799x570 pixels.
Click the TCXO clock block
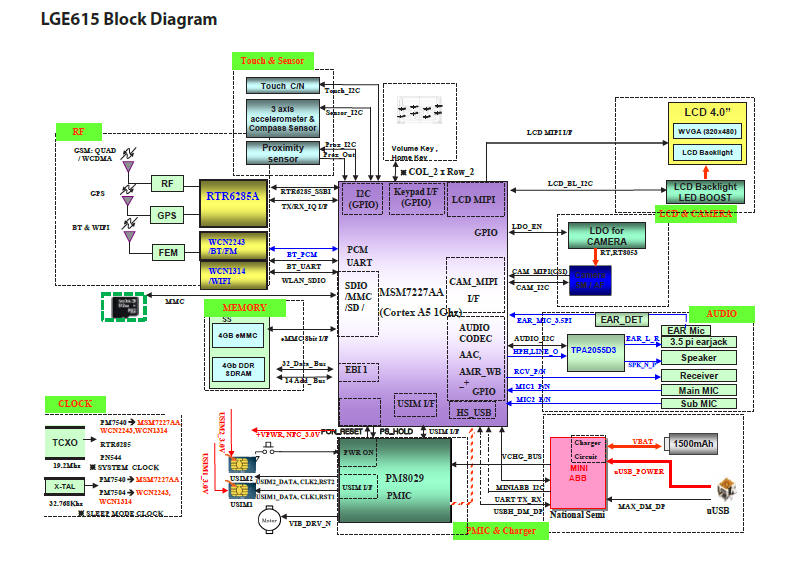[x=65, y=443]
